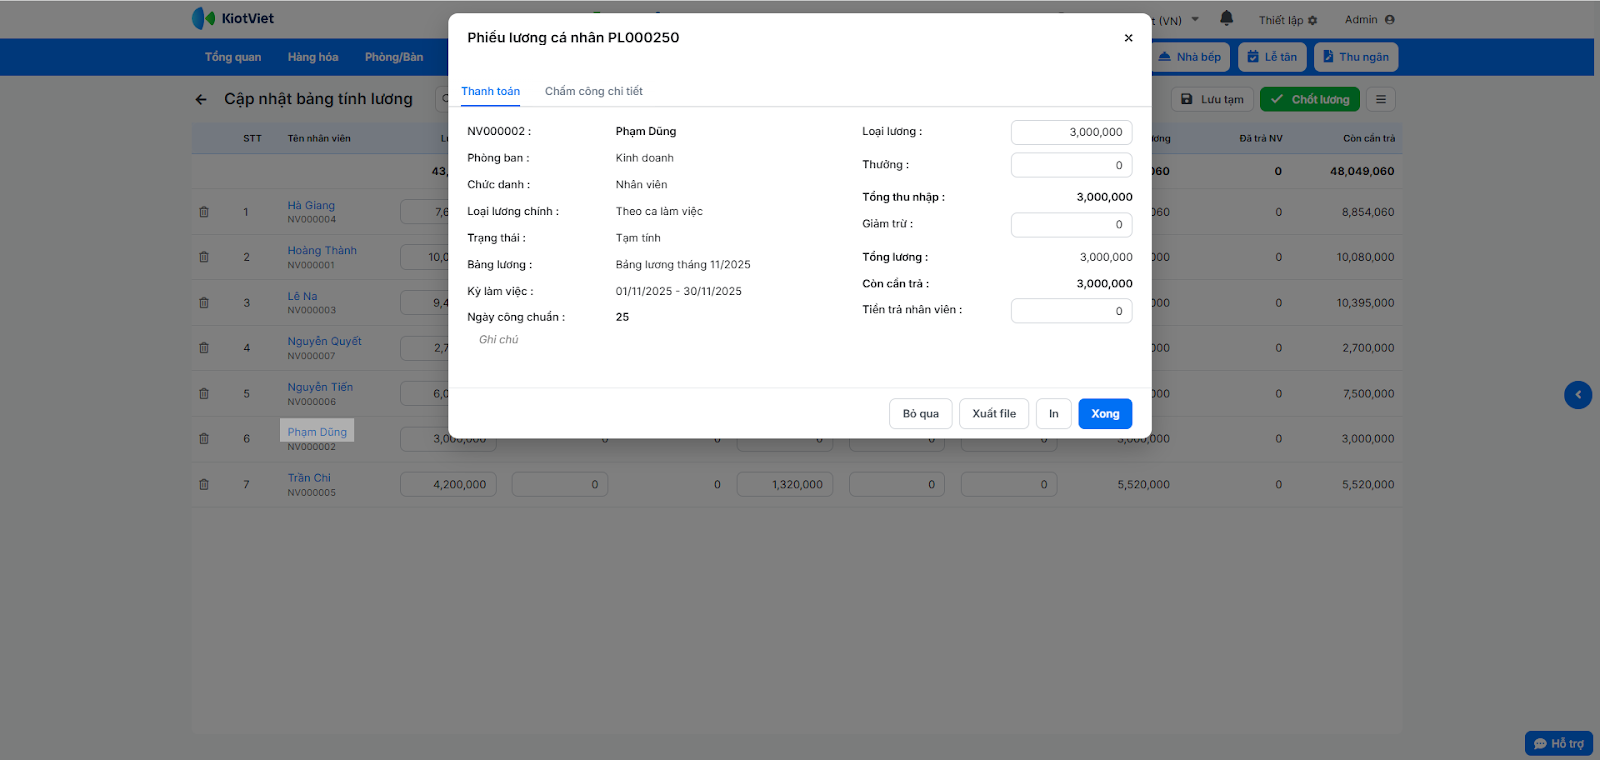Delete the Trần Chi payroll row

tap(204, 485)
